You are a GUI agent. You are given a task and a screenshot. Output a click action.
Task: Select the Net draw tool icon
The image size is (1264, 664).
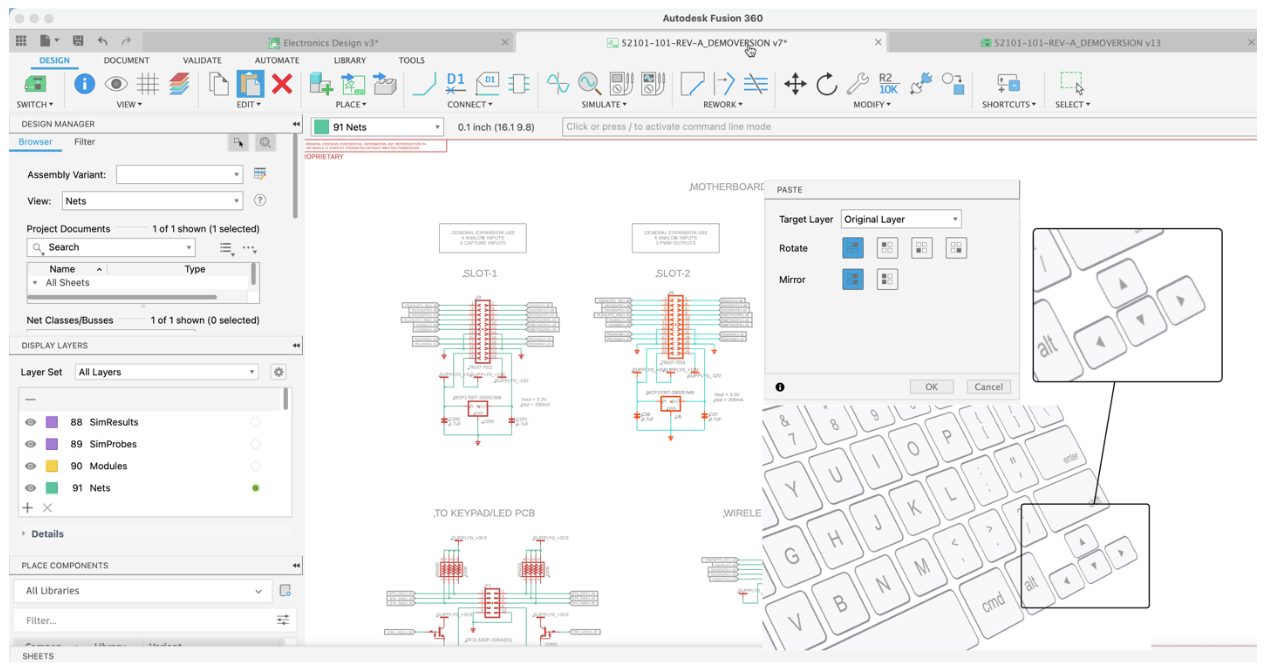424,84
